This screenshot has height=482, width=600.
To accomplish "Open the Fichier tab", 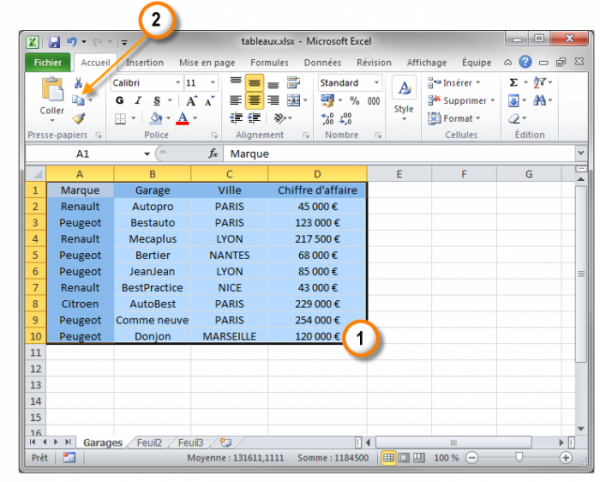I will coord(48,62).
